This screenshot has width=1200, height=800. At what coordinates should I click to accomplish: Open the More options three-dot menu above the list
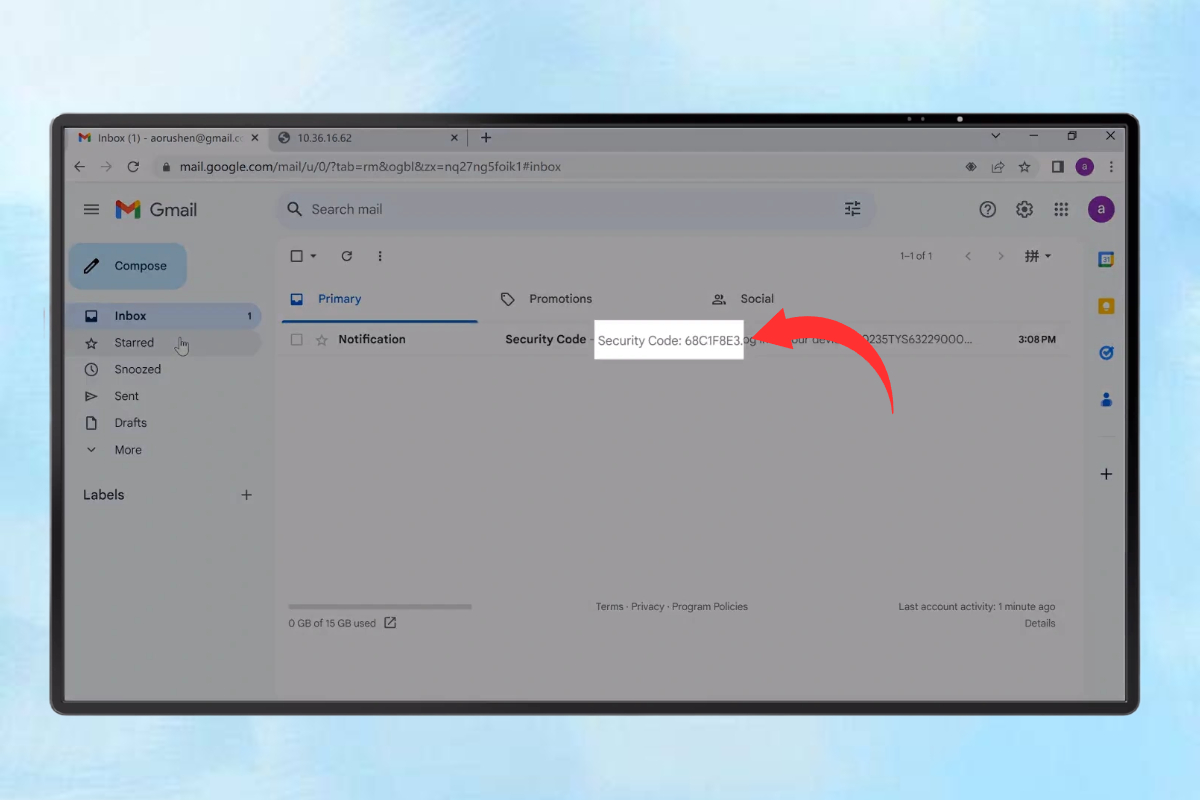point(380,256)
